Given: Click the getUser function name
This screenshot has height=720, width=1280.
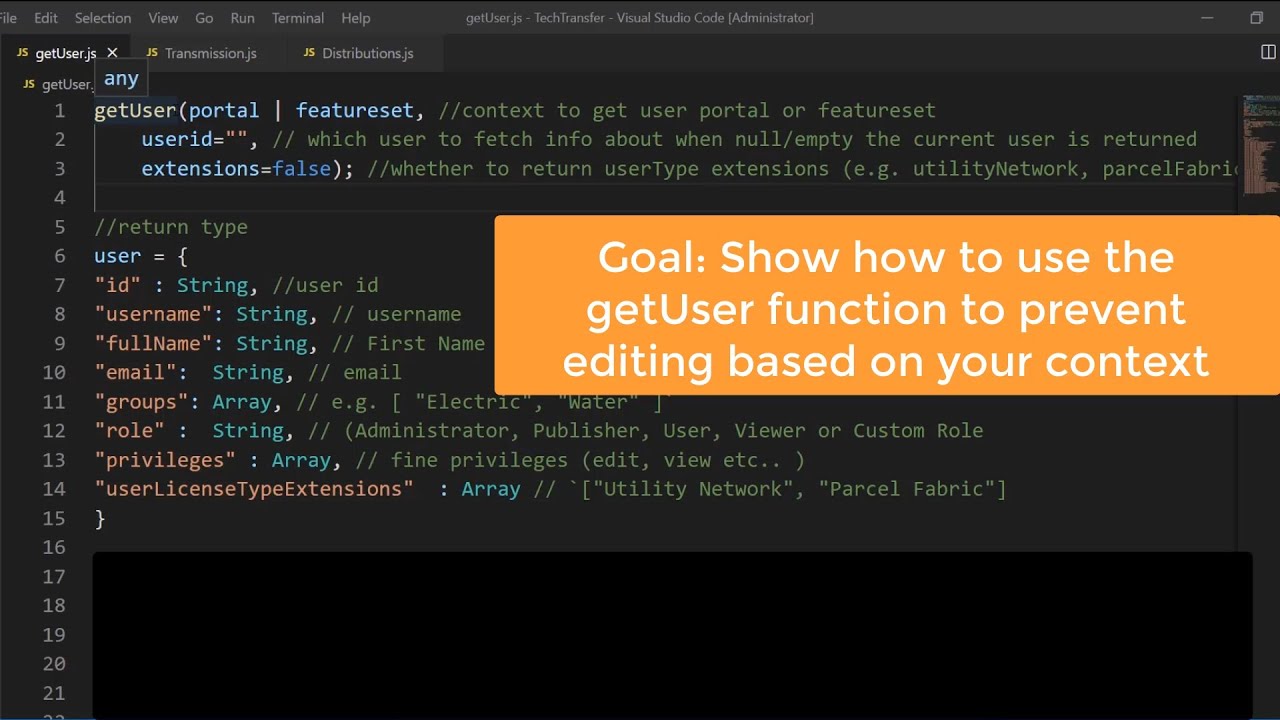Looking at the screenshot, I should (135, 110).
